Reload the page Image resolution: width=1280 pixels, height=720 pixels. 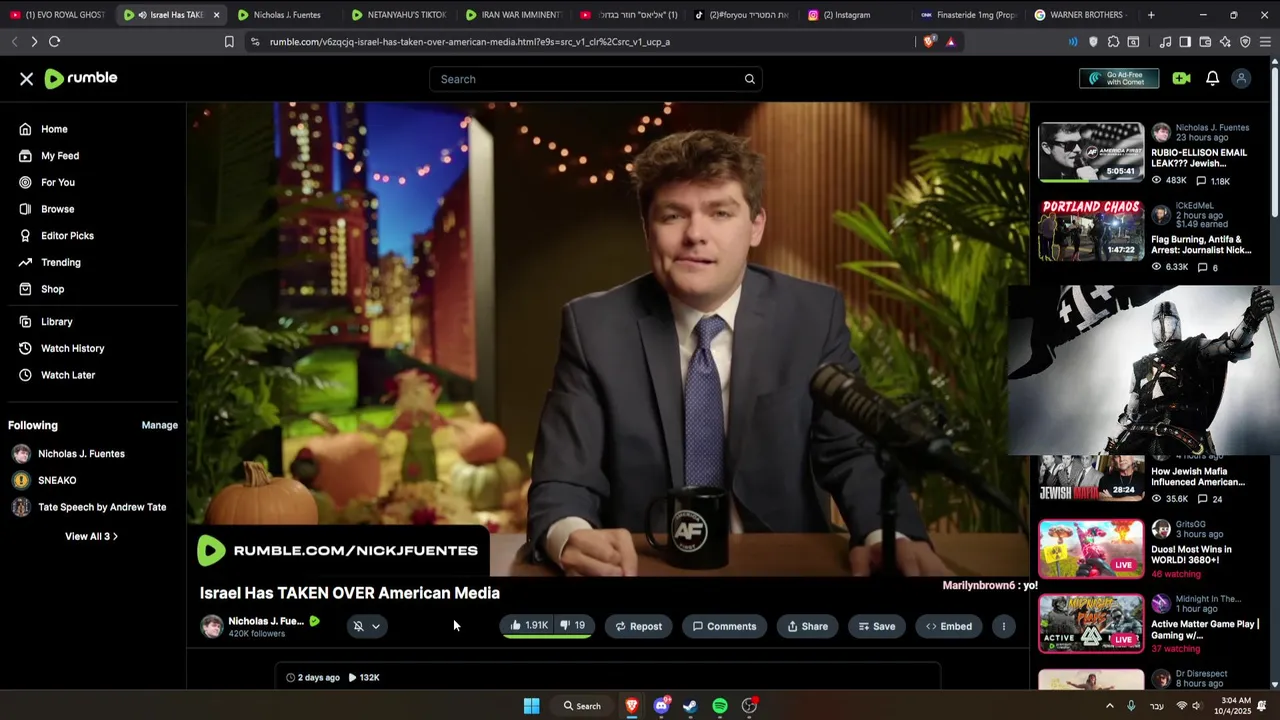(54, 41)
